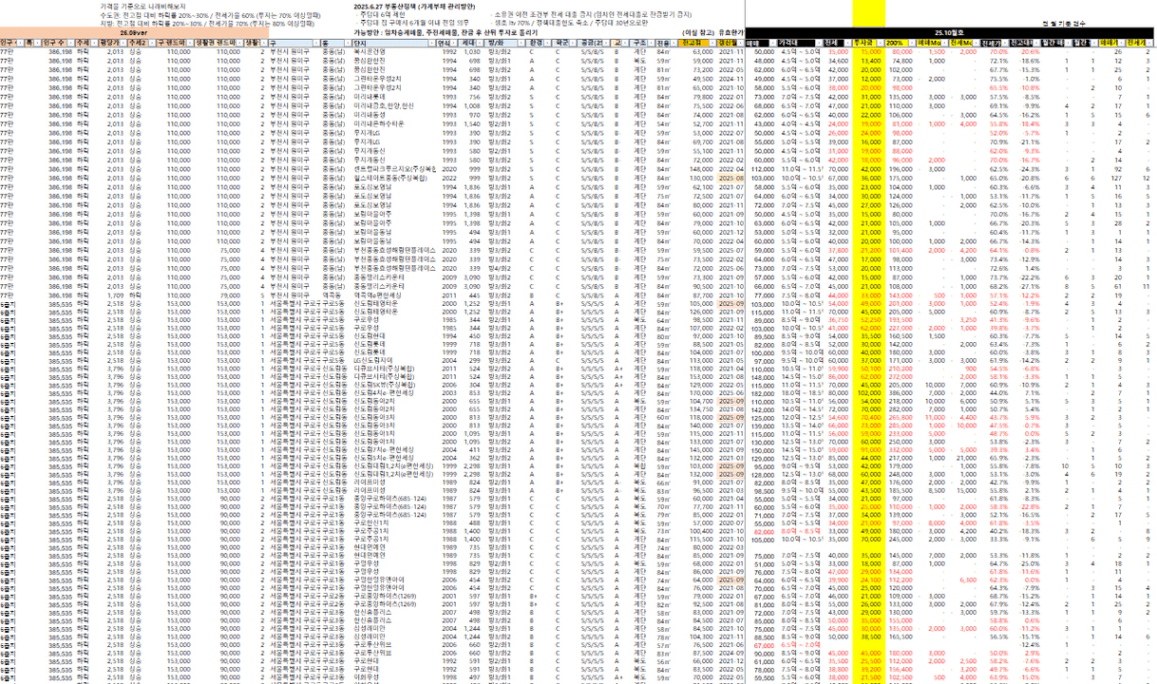
Task: Open the '주제2' column filter dropdown
Action: 152,43
